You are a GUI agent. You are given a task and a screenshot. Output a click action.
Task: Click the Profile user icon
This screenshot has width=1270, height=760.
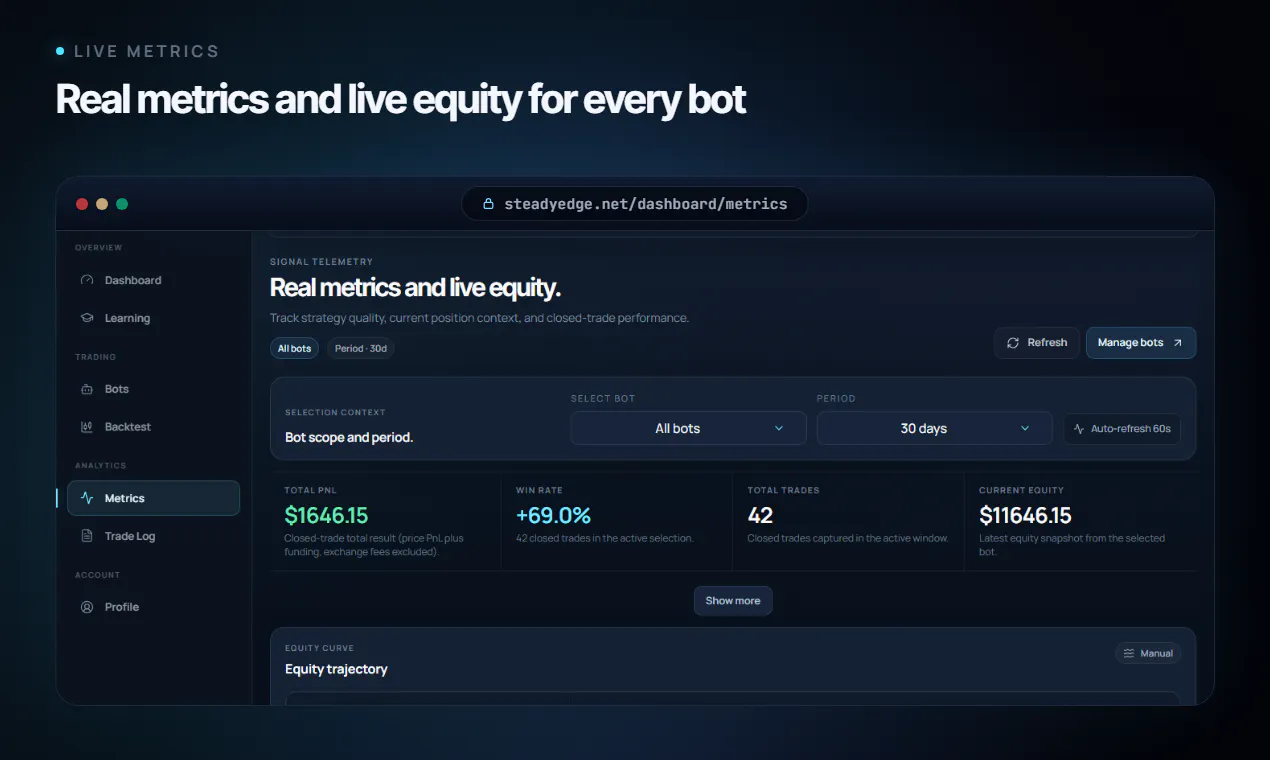pyautogui.click(x=87, y=607)
